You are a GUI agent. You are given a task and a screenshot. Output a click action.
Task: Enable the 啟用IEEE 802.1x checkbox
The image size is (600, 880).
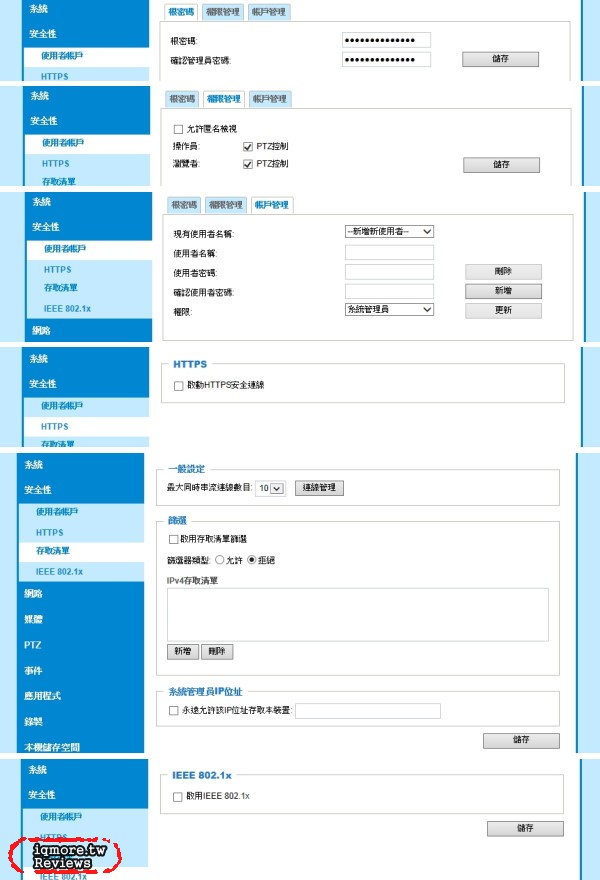coord(177,796)
